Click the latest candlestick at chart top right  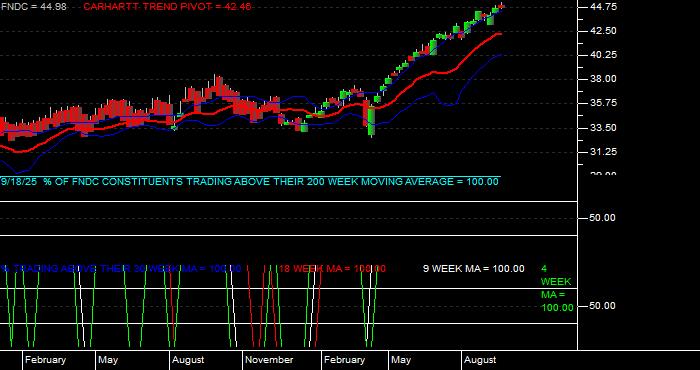pos(502,6)
